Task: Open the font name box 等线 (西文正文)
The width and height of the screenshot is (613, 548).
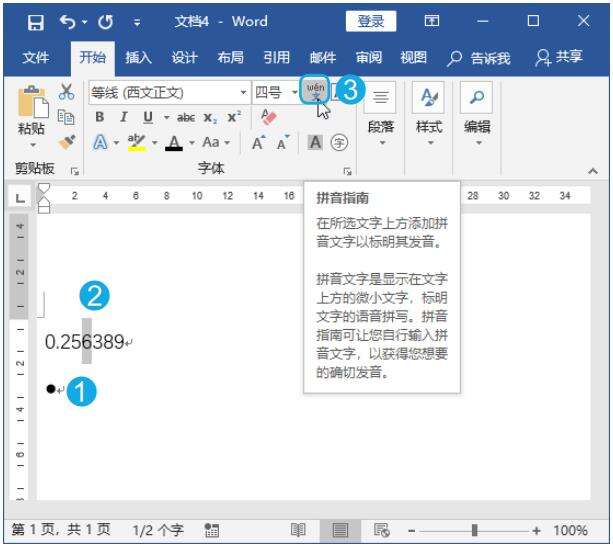Action: coord(169,93)
